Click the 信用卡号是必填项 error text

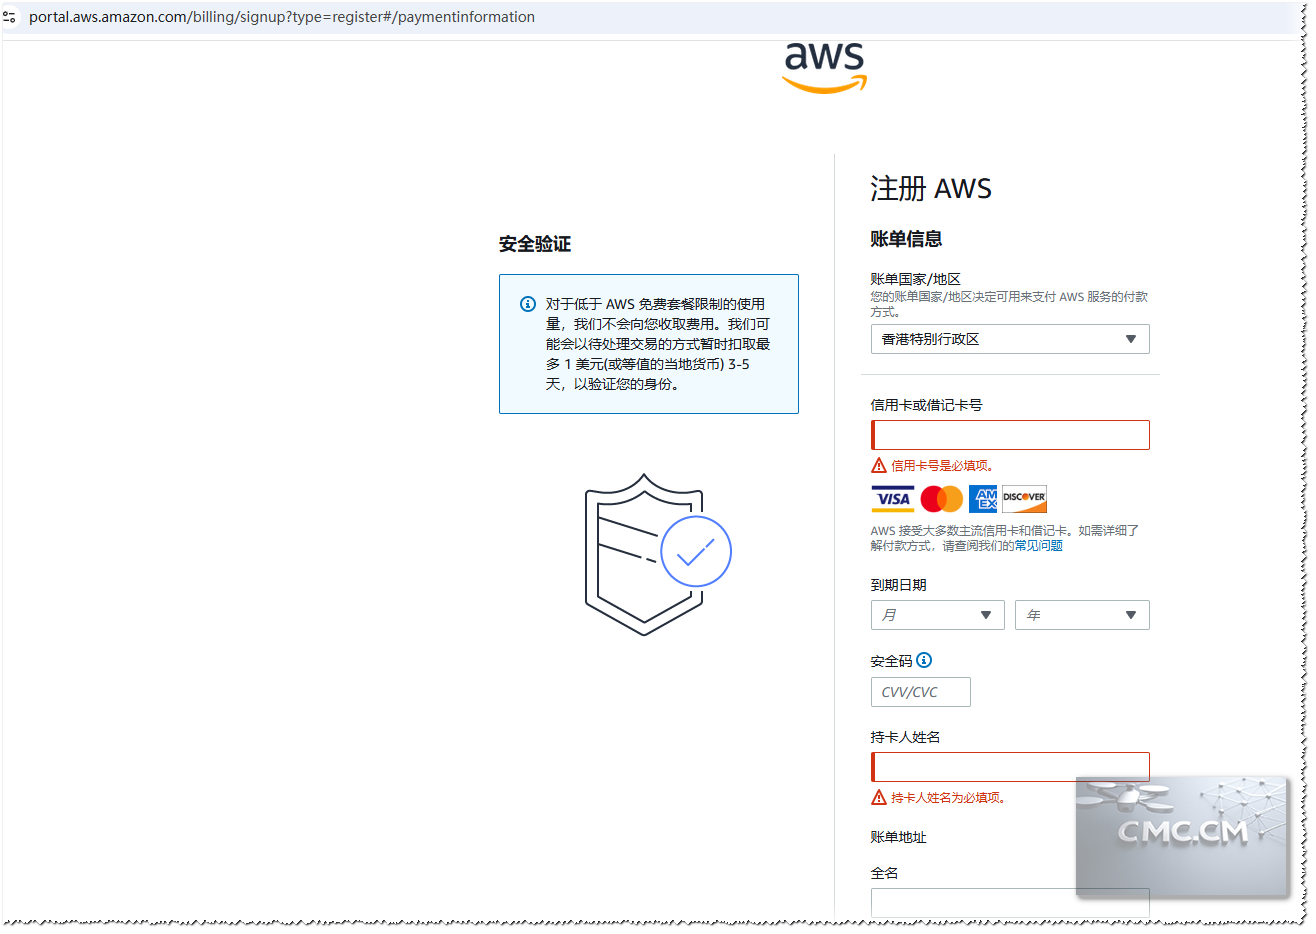(x=942, y=466)
